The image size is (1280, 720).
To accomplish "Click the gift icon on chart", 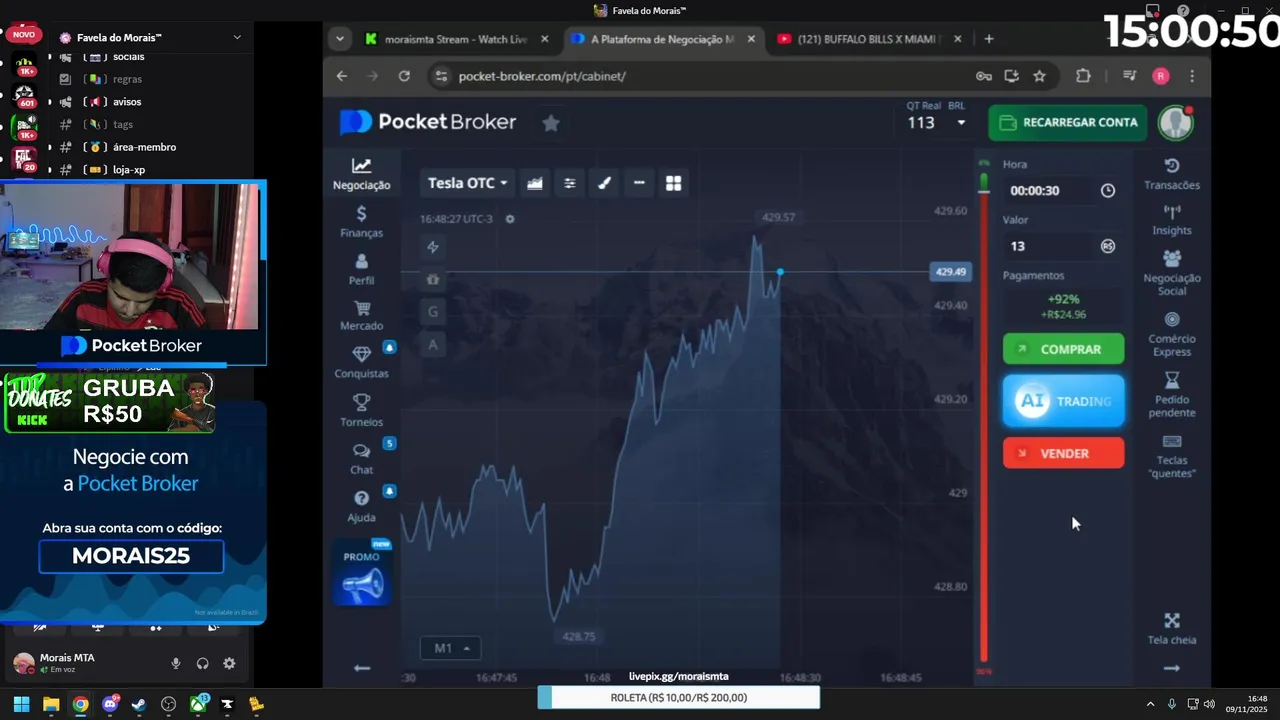I will pyautogui.click(x=433, y=280).
